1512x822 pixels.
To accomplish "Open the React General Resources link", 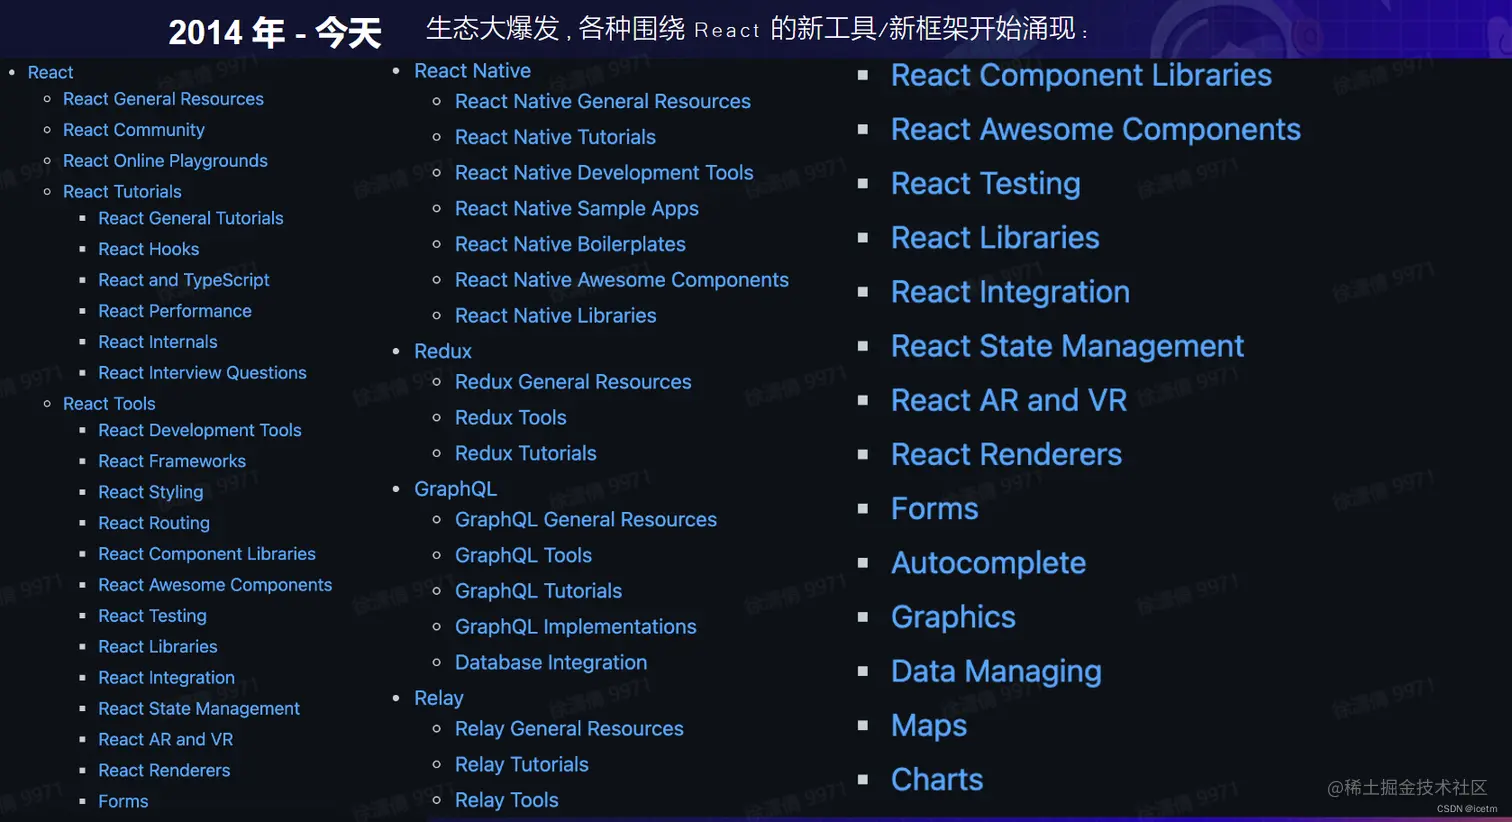I will point(163,99).
